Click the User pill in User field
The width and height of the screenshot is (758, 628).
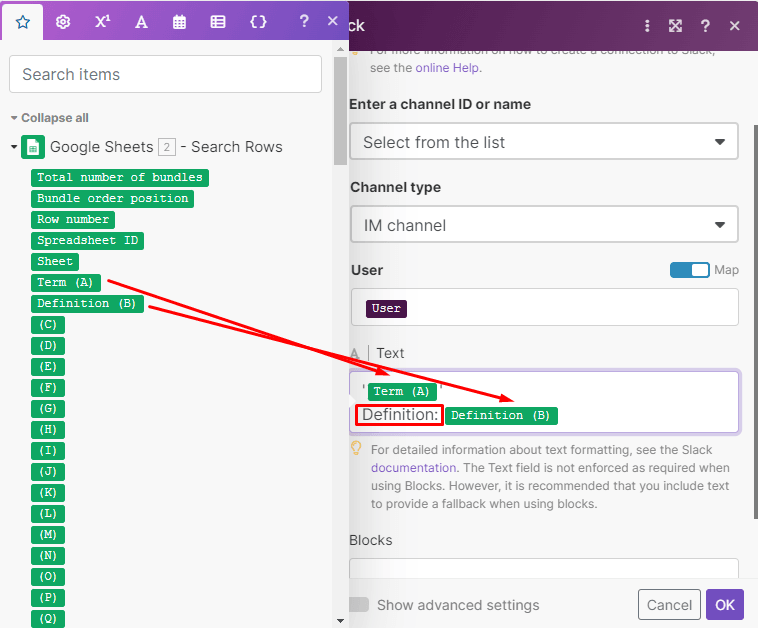tap(386, 308)
